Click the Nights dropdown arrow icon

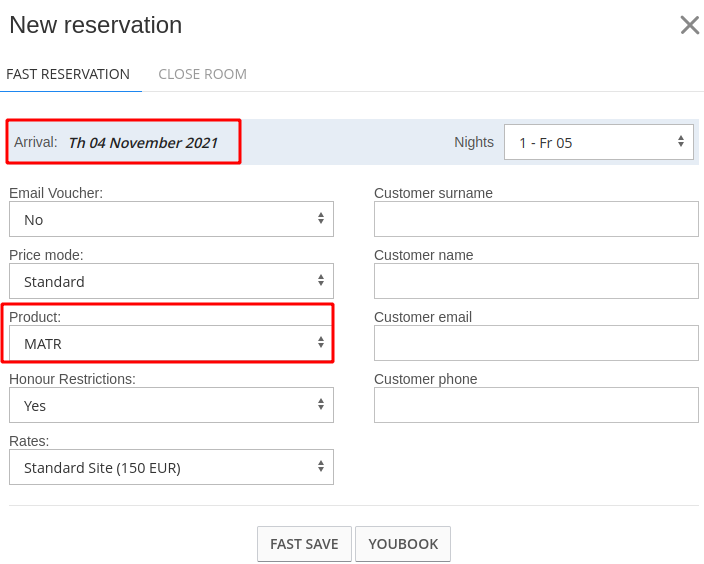681,141
